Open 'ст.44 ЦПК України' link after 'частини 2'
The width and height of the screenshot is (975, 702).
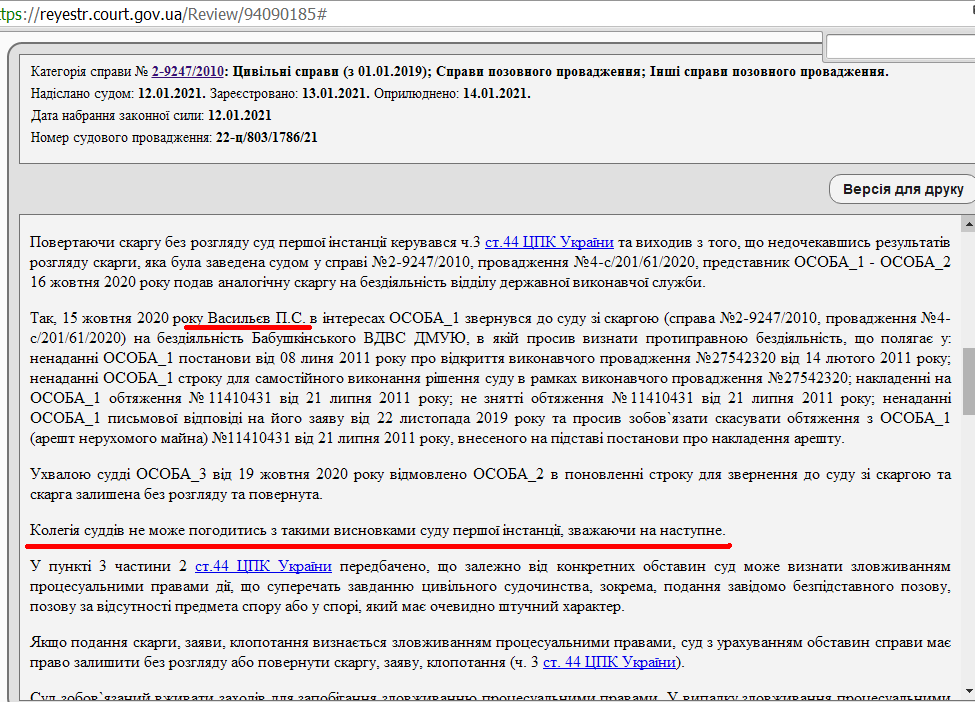click(x=263, y=567)
